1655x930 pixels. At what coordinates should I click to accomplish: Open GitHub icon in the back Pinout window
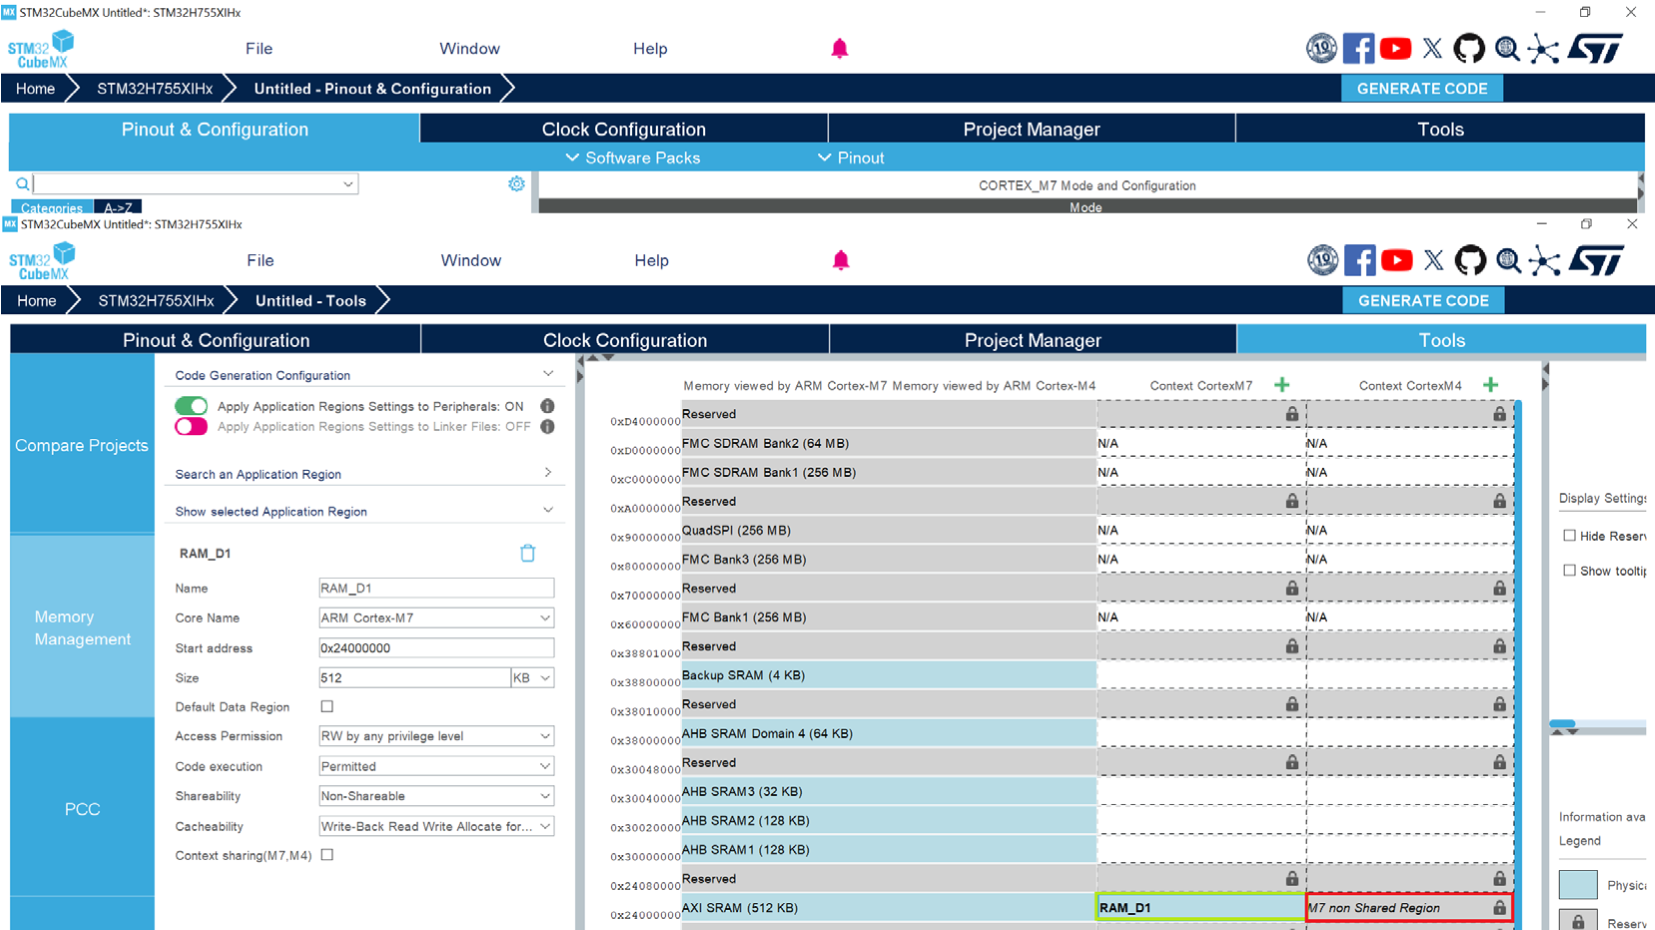pos(1469,49)
